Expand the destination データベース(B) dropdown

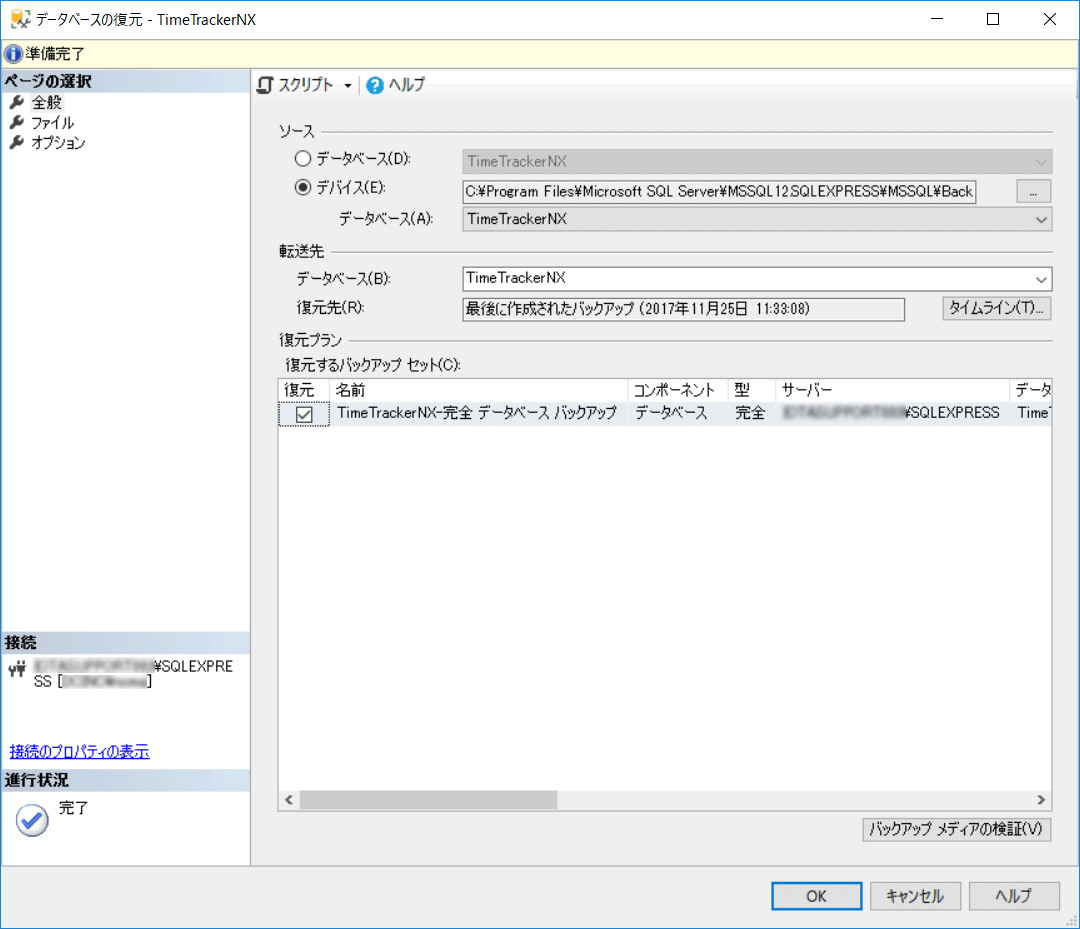pyautogui.click(x=1041, y=279)
